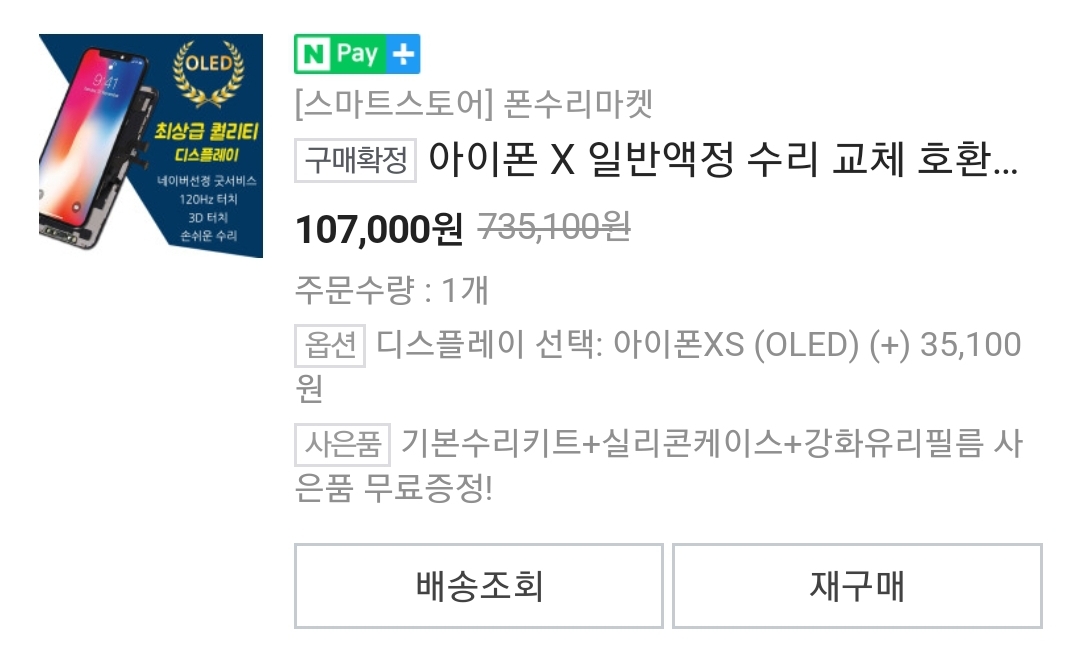Image resolution: width=1080 pixels, height=665 pixels.
Task: Click the 주문수량 1개 quantity line
Action: (392, 289)
